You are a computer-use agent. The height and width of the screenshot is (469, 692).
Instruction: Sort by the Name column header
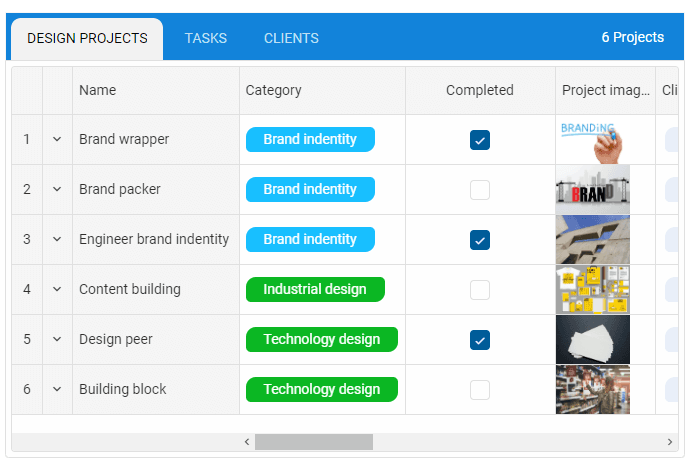(x=98, y=91)
